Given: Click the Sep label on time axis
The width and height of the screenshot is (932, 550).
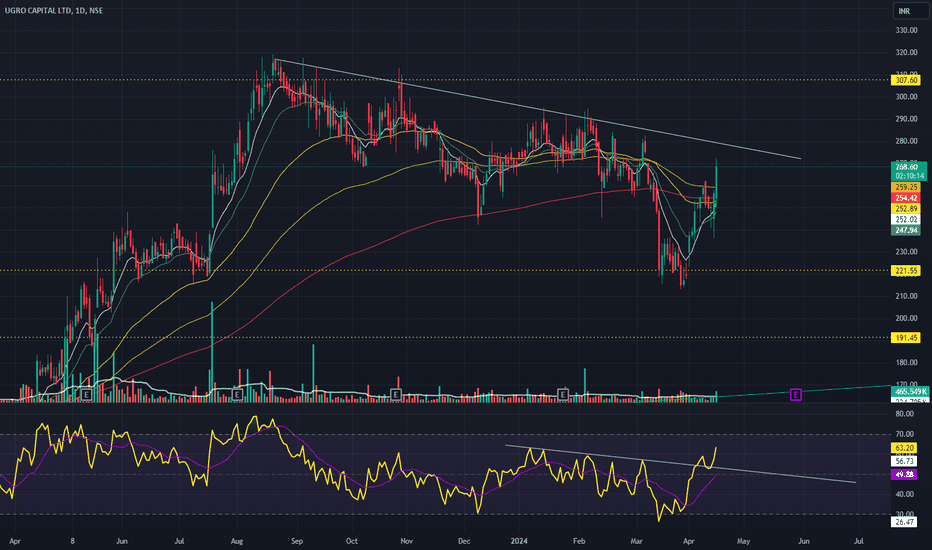Looking at the screenshot, I should [297, 541].
